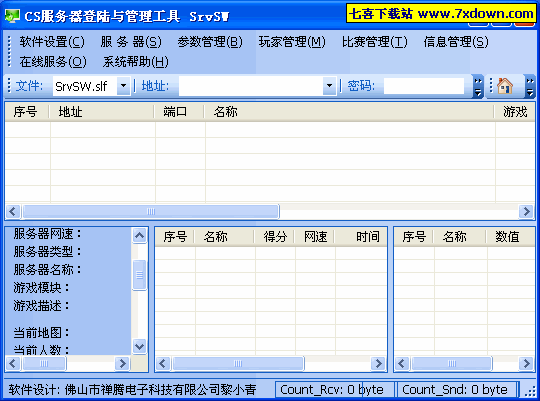Click parameters list horizontal scrollbar thumb

point(452,363)
